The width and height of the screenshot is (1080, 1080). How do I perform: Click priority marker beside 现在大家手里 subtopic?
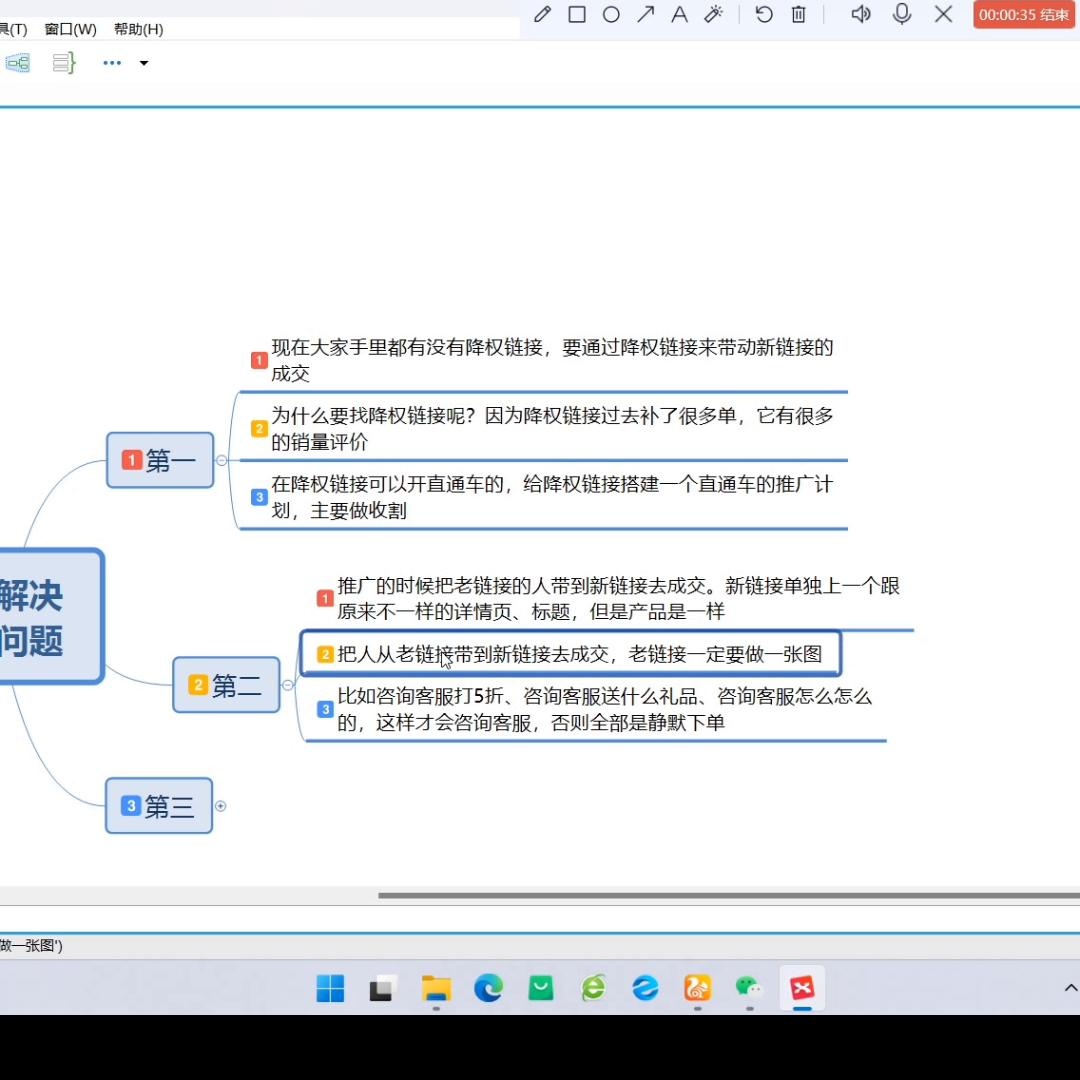(x=259, y=360)
